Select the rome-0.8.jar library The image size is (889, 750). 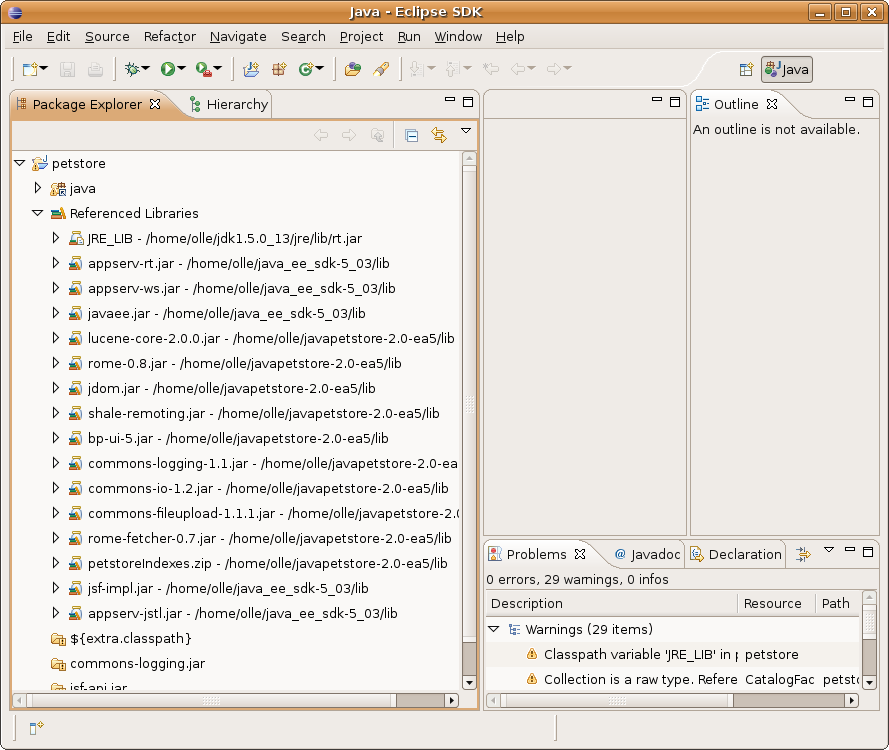244,363
